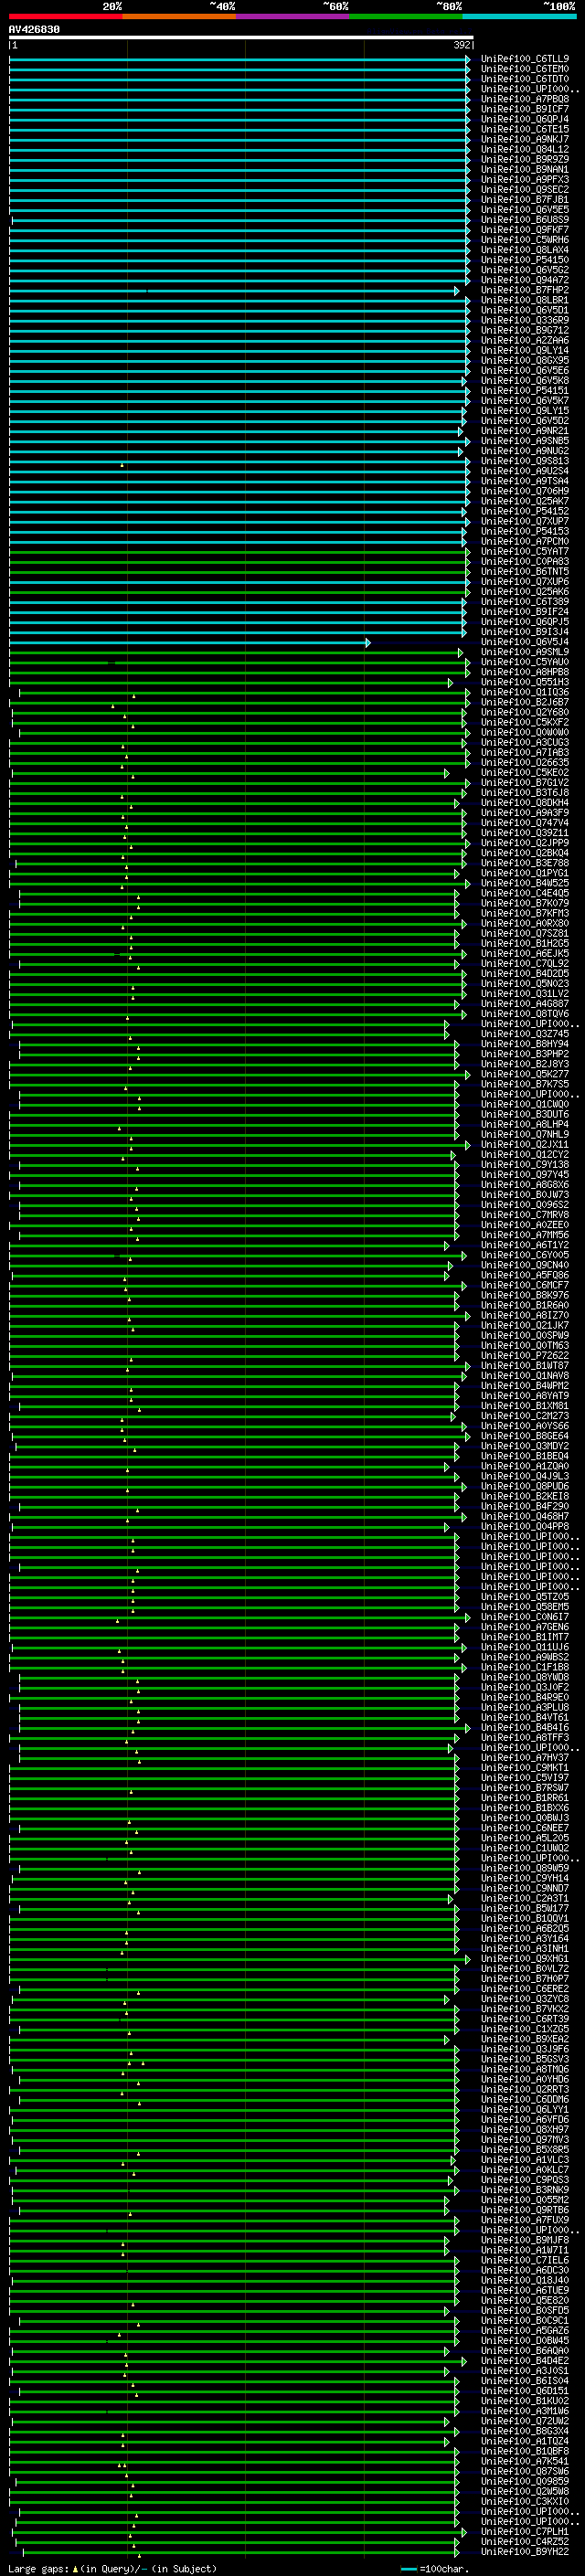This screenshot has height=2576, width=585.
Task: Click the white query sequence bar
Action: tap(241, 38)
